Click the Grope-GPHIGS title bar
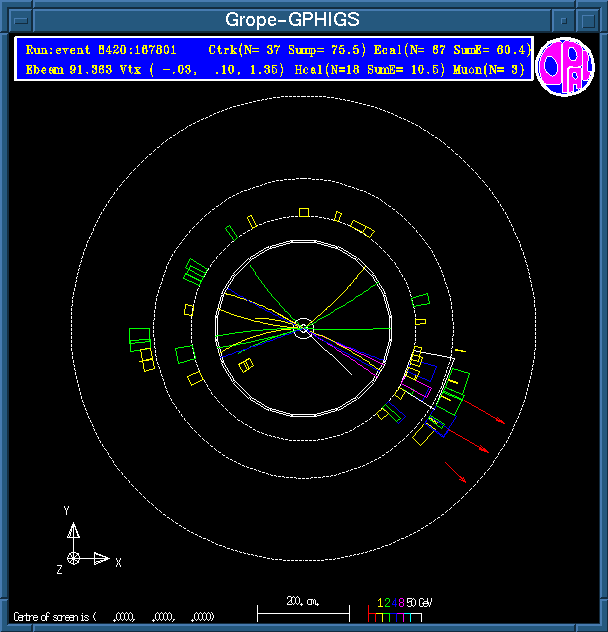608x632 pixels. click(x=292, y=19)
